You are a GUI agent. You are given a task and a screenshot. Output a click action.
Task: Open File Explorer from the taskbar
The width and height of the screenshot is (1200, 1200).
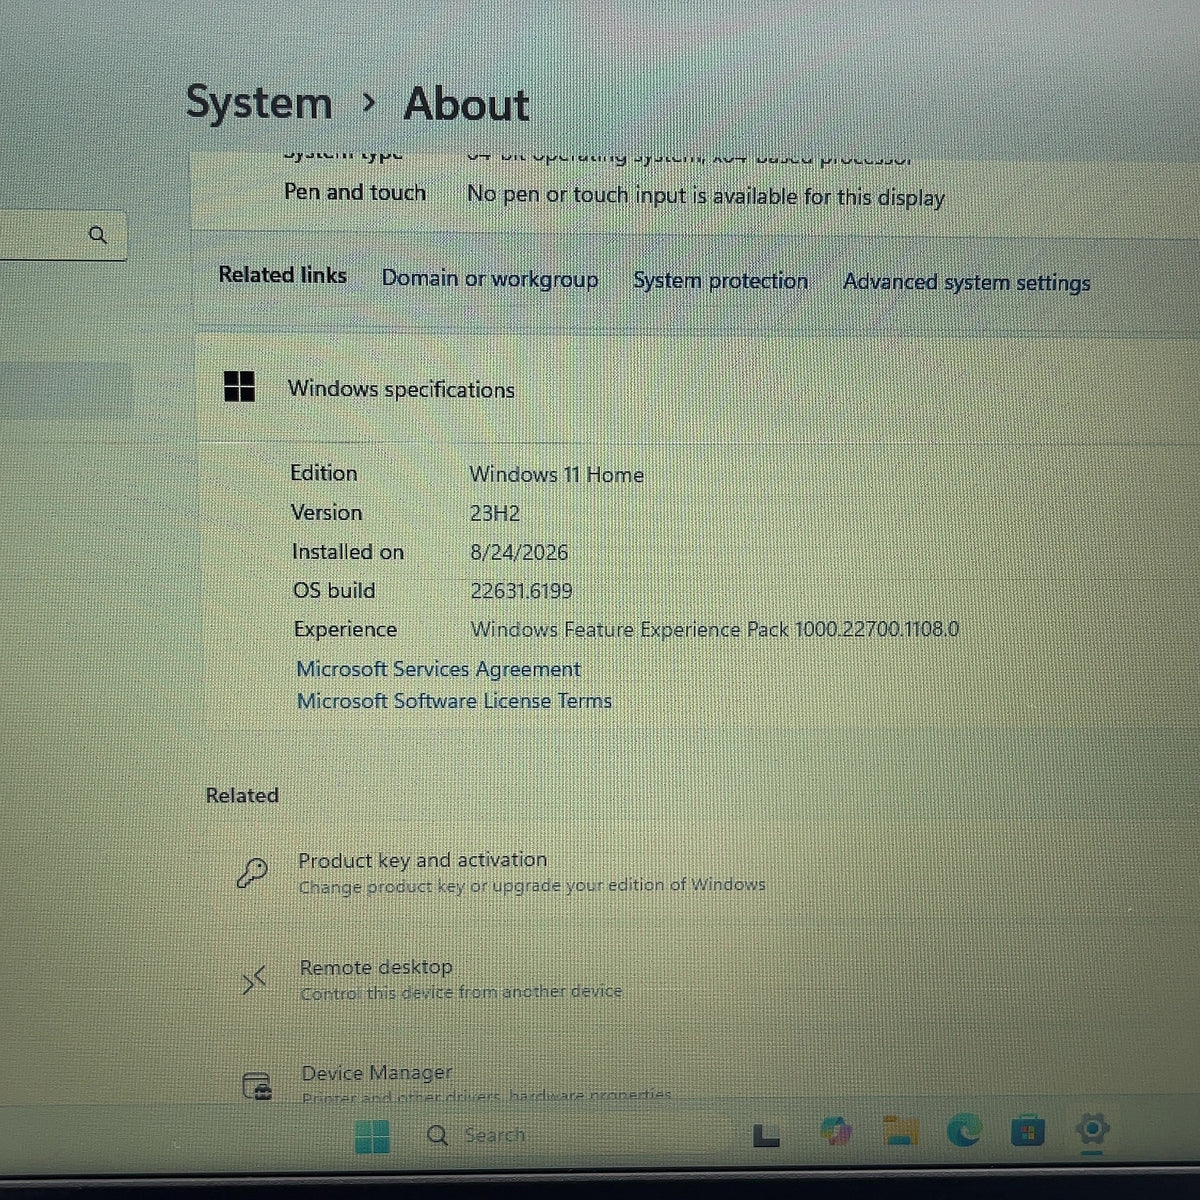(x=901, y=1131)
